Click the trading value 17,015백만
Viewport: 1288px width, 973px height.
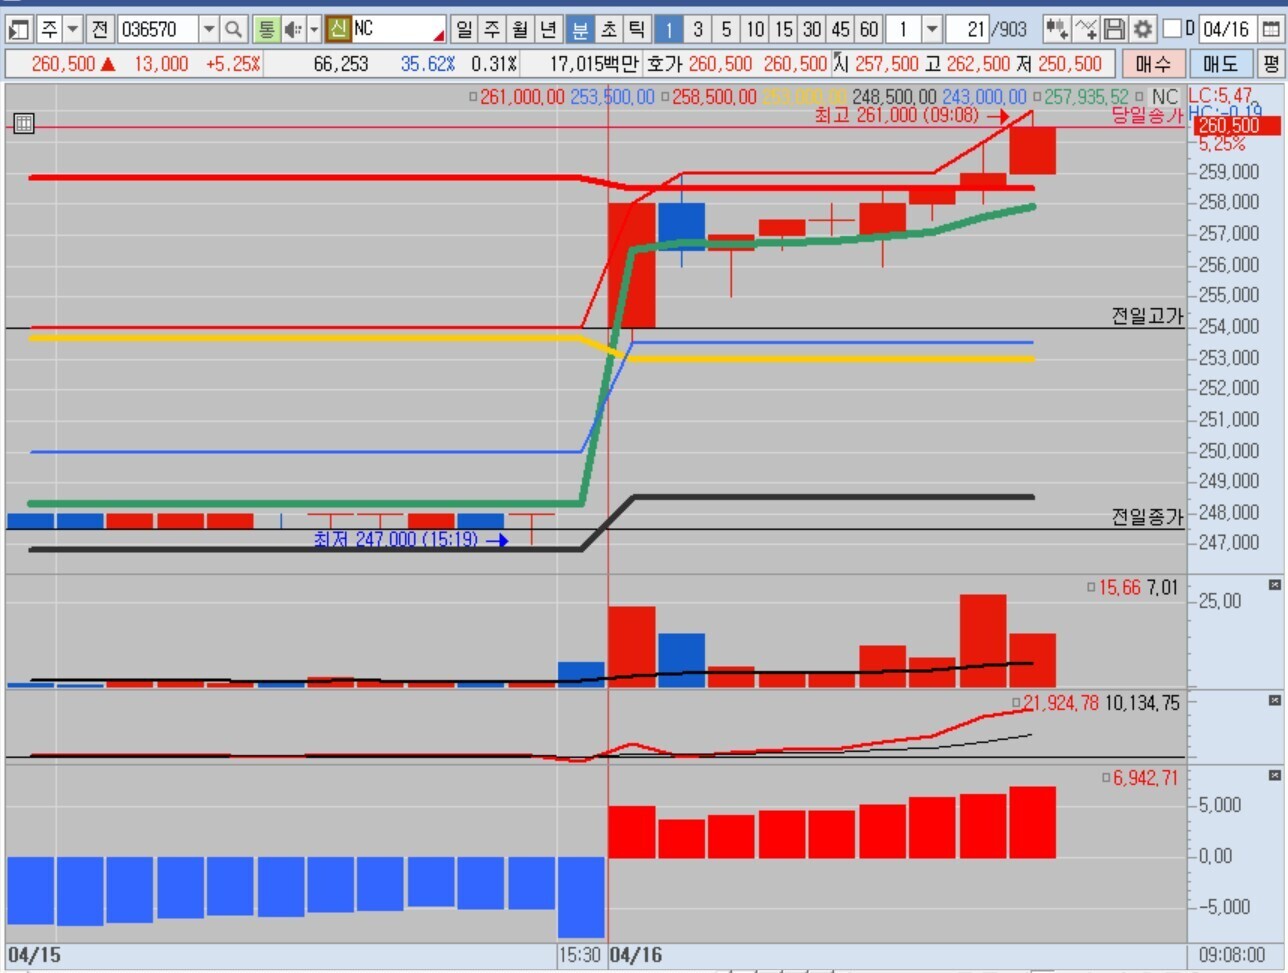(593, 64)
